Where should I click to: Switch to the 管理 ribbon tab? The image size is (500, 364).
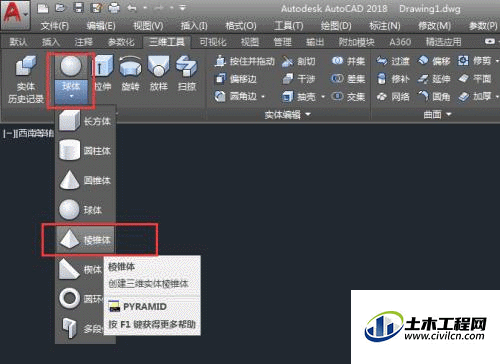coord(282,42)
